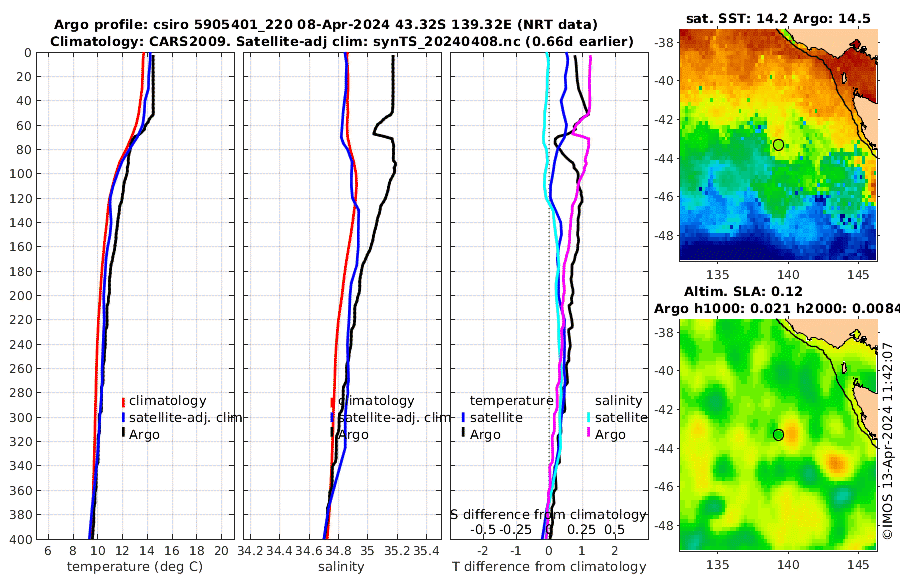Click the 'sat. SST: 14.2 Argo: 14.5' title
The height and width of the screenshot is (580, 900).
[778, 18]
